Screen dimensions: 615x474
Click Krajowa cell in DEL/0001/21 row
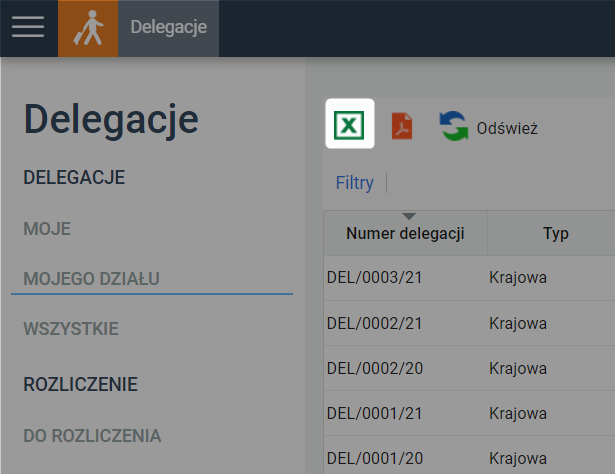pos(518,414)
